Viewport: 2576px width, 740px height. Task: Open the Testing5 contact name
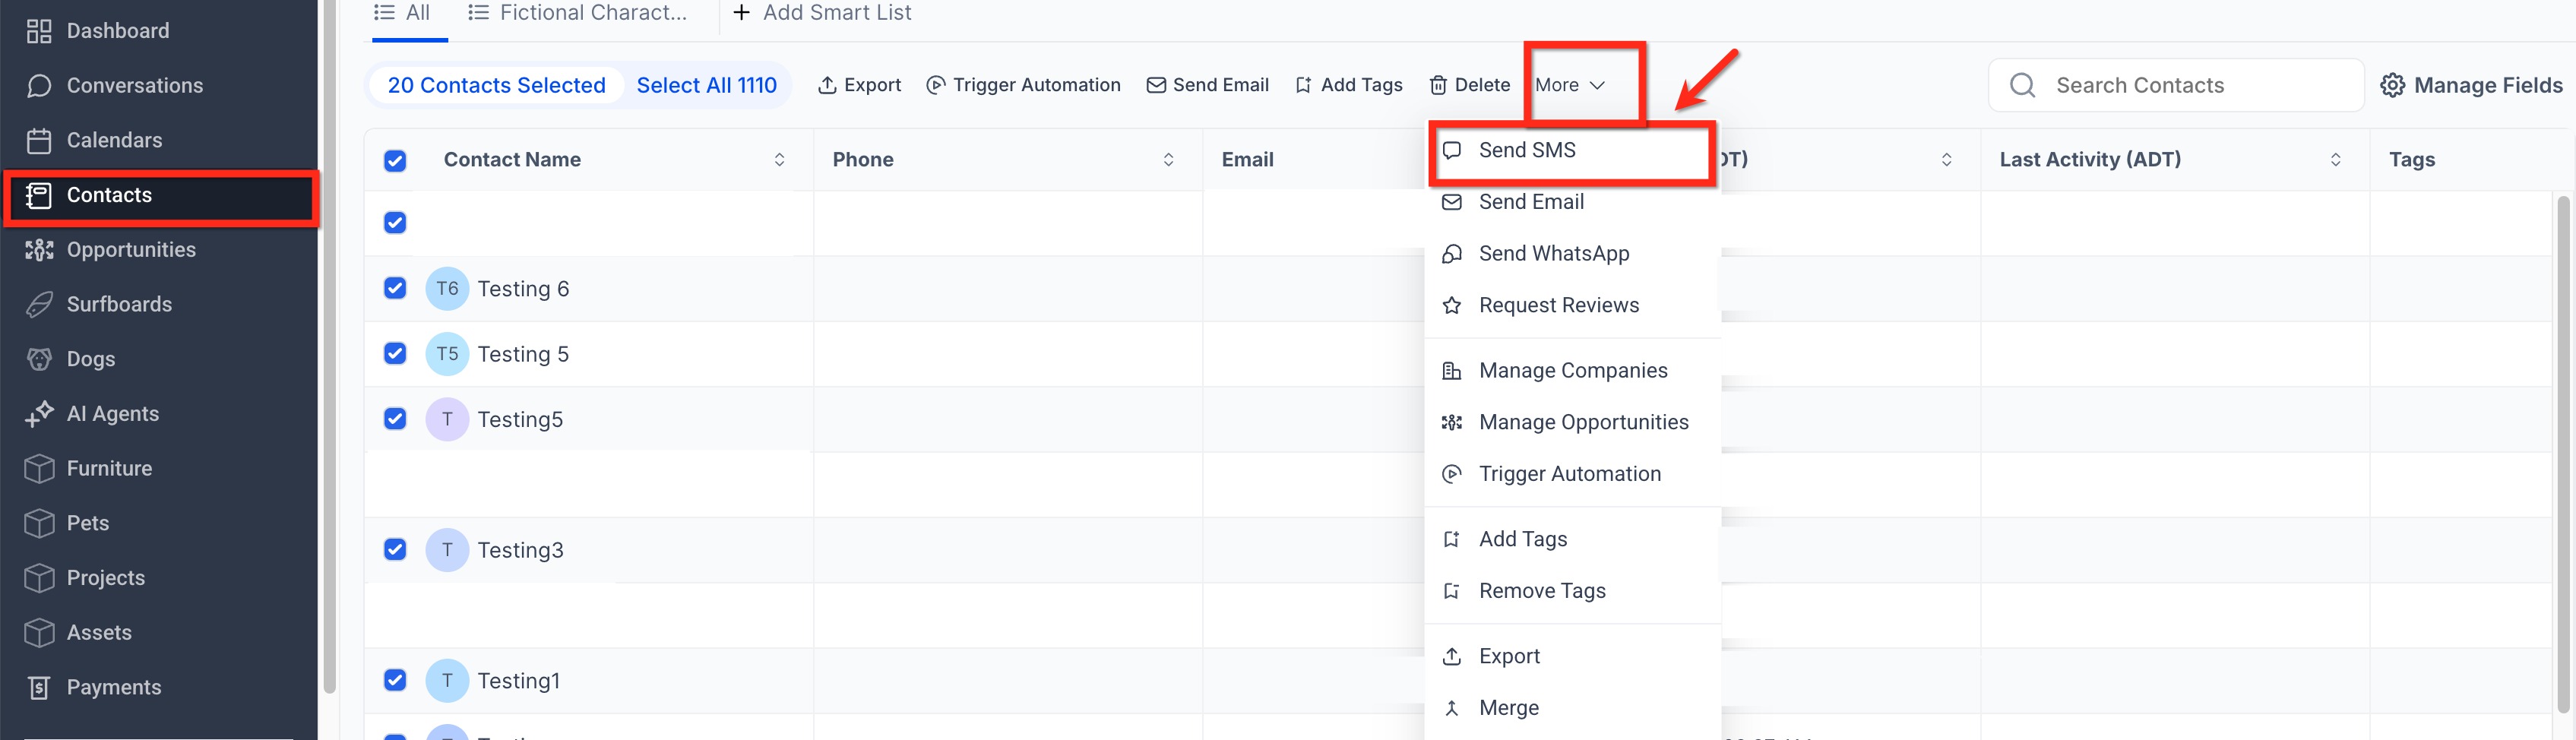point(520,419)
